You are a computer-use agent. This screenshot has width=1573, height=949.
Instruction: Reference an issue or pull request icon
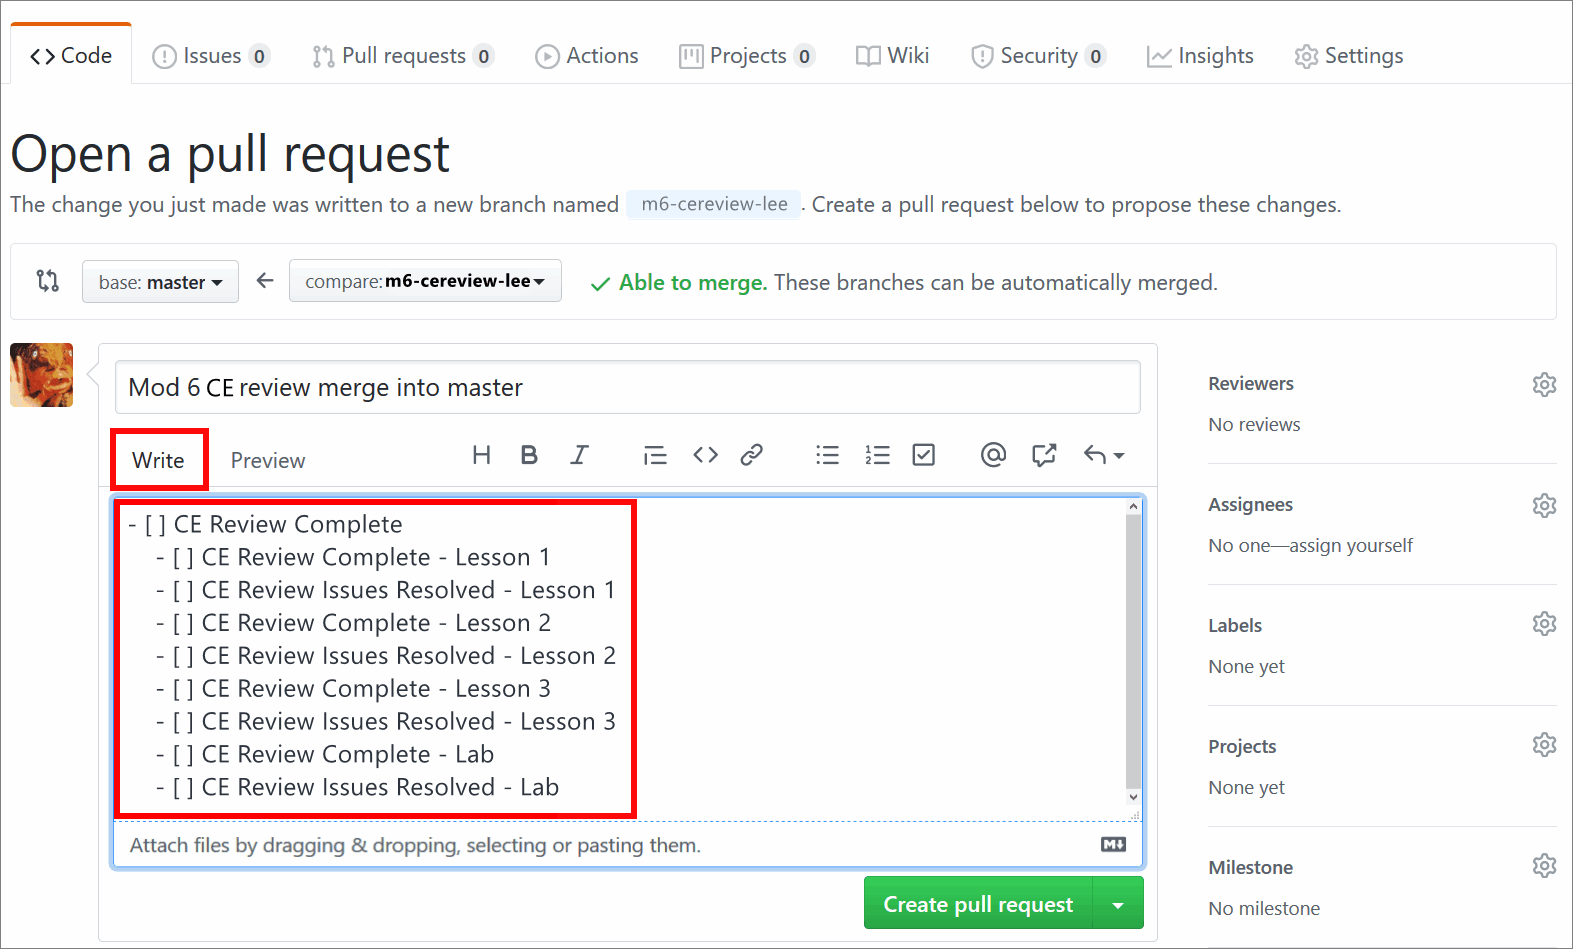1044,455
